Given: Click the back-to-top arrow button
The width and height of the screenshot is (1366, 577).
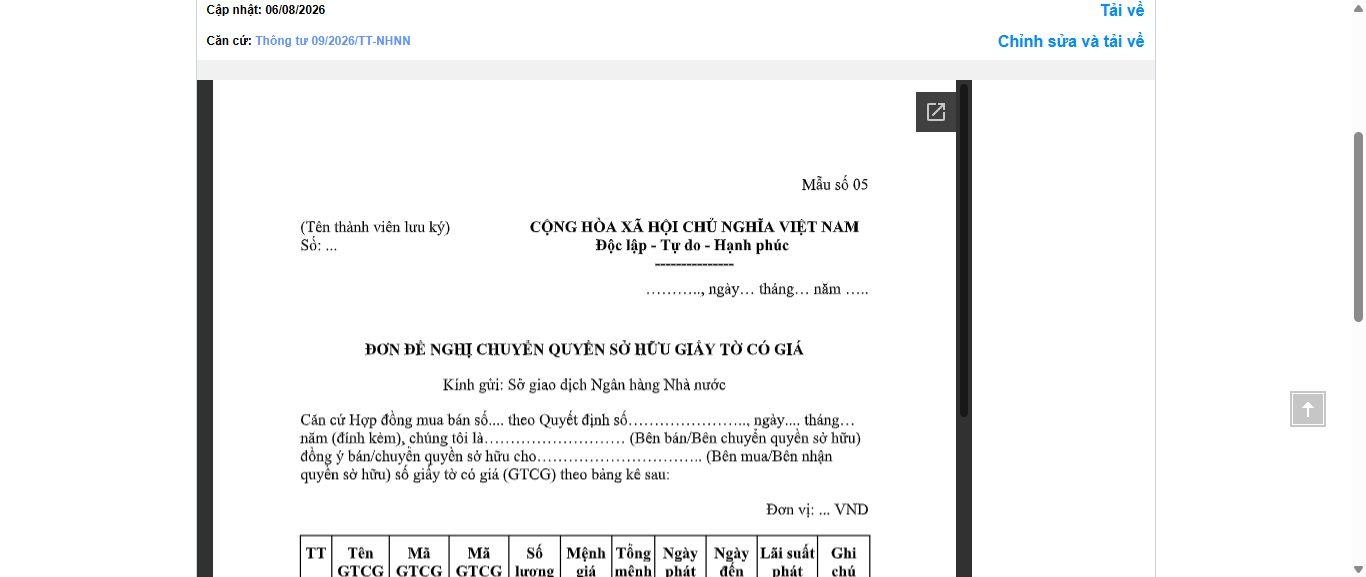Looking at the screenshot, I should point(1308,409).
